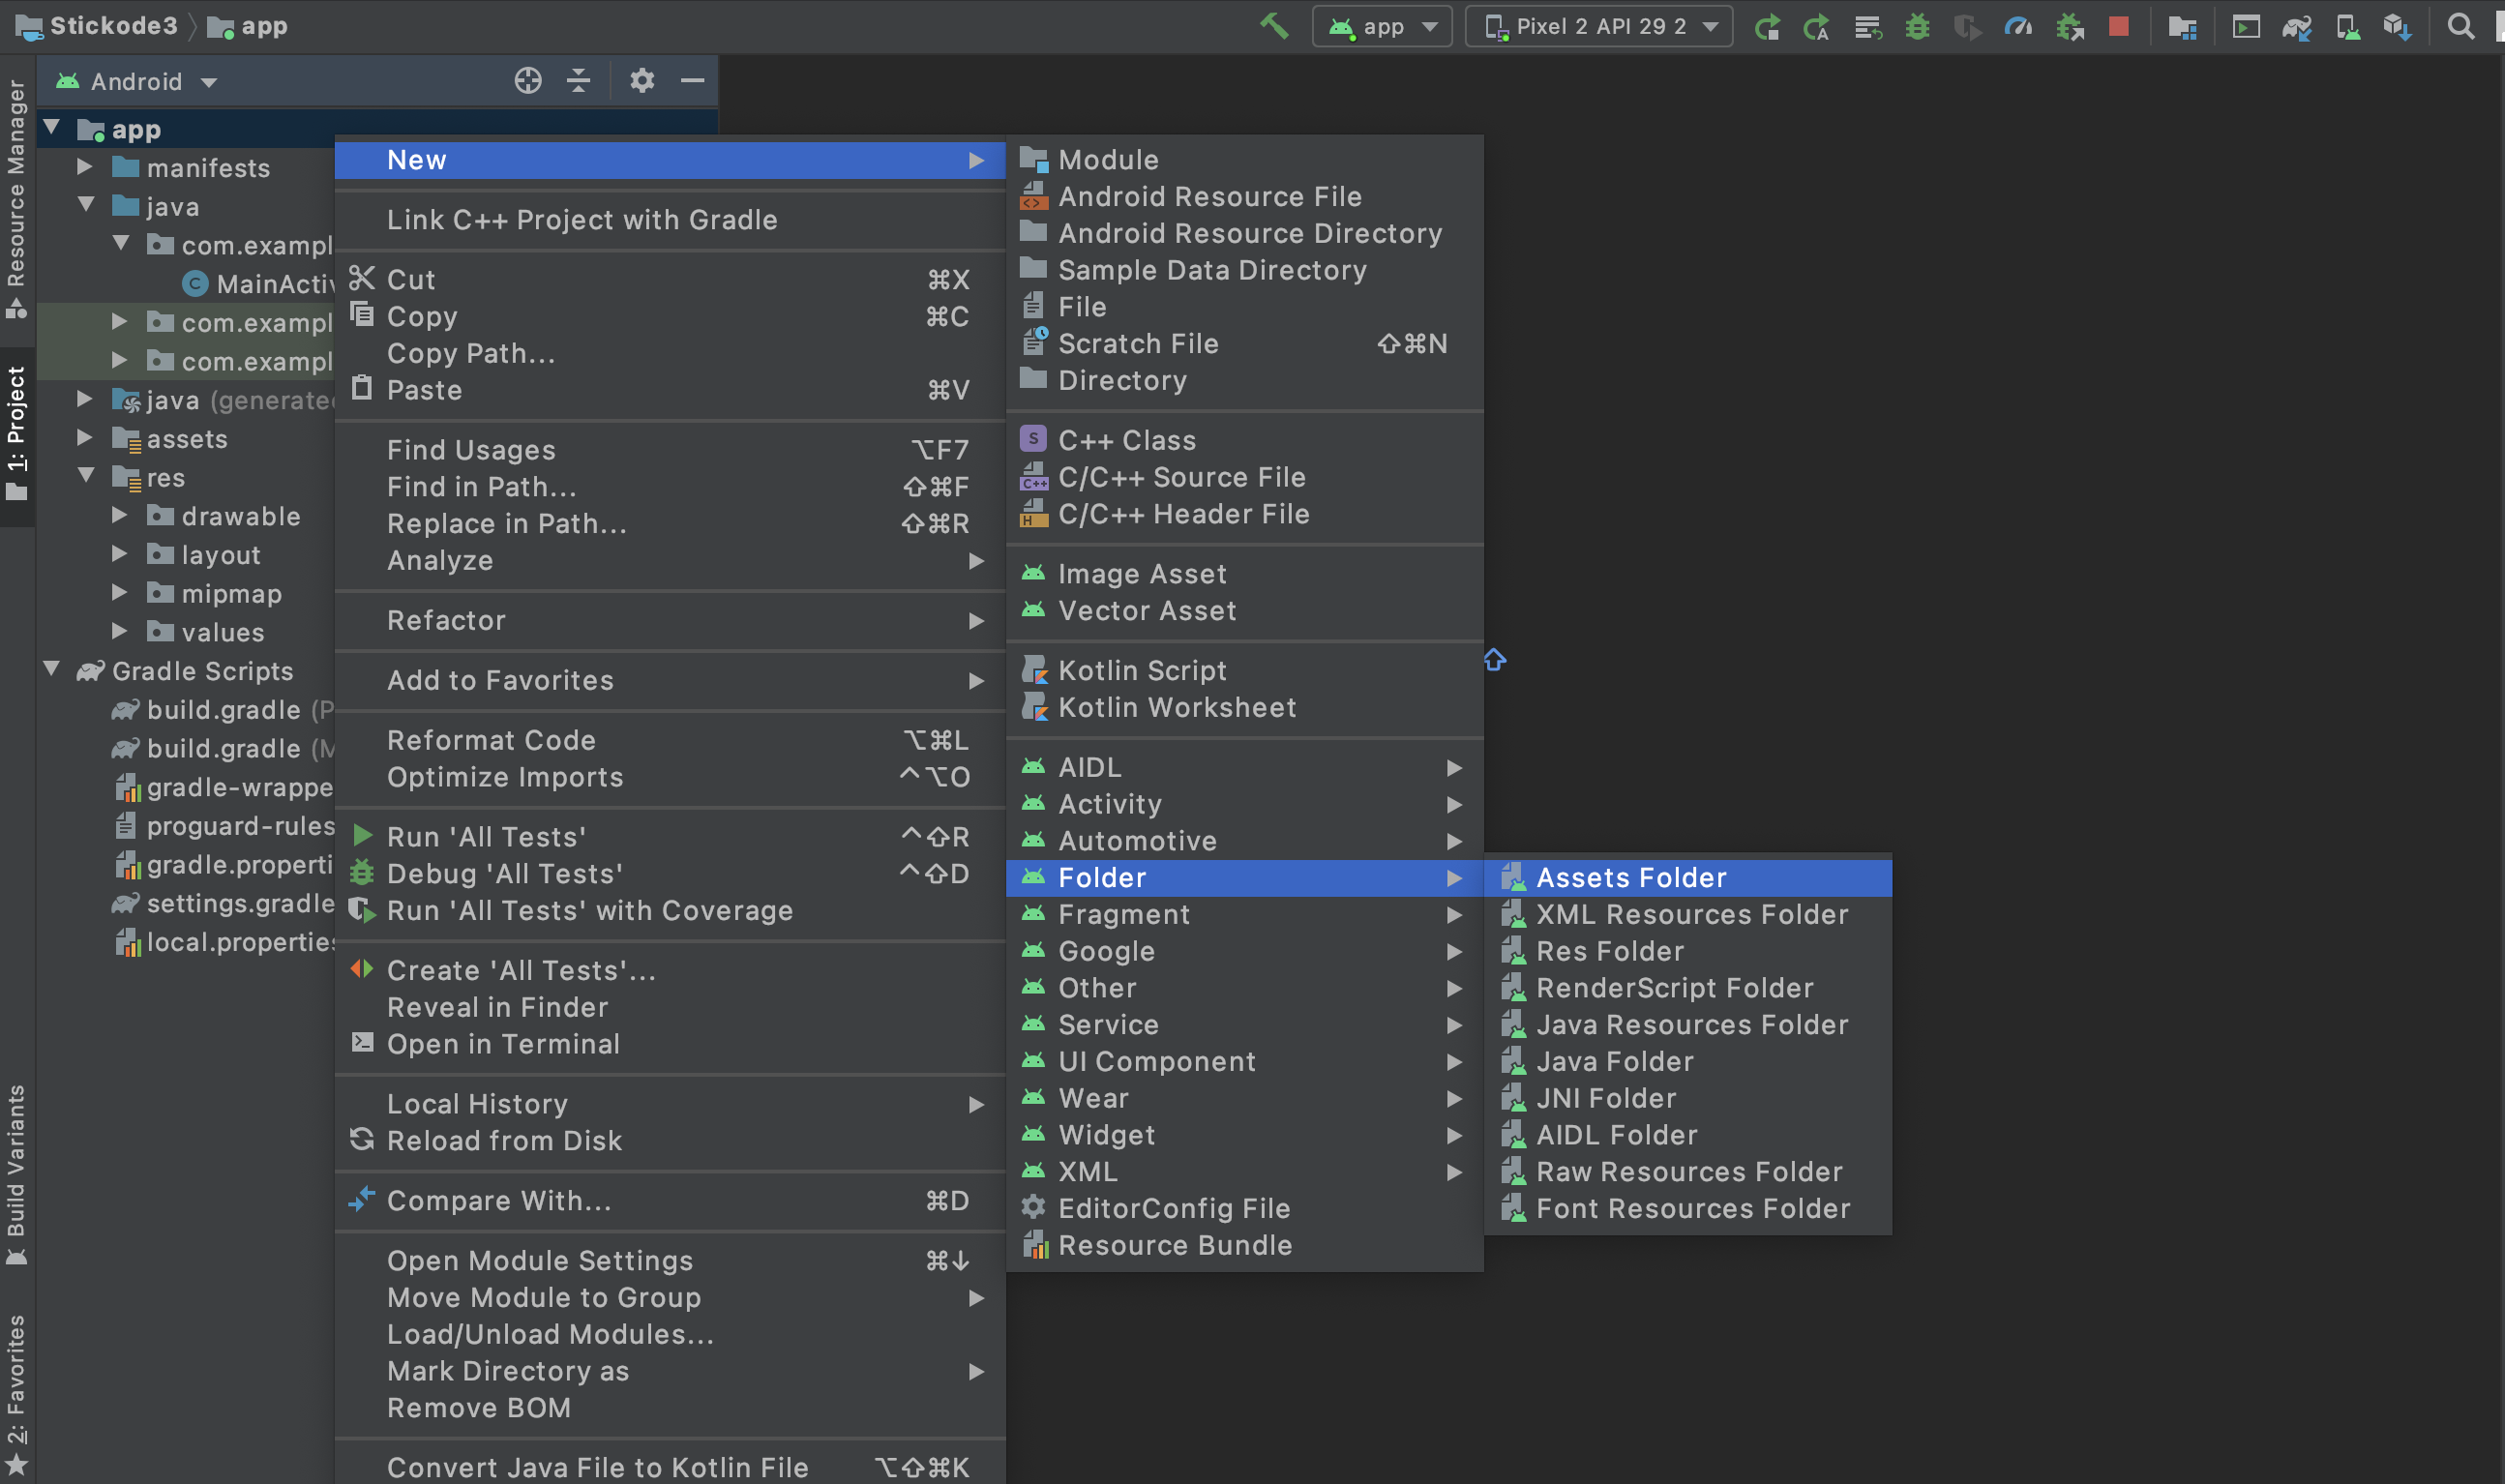
Task: Open the Profiler gauge icon
Action: click(2017, 26)
